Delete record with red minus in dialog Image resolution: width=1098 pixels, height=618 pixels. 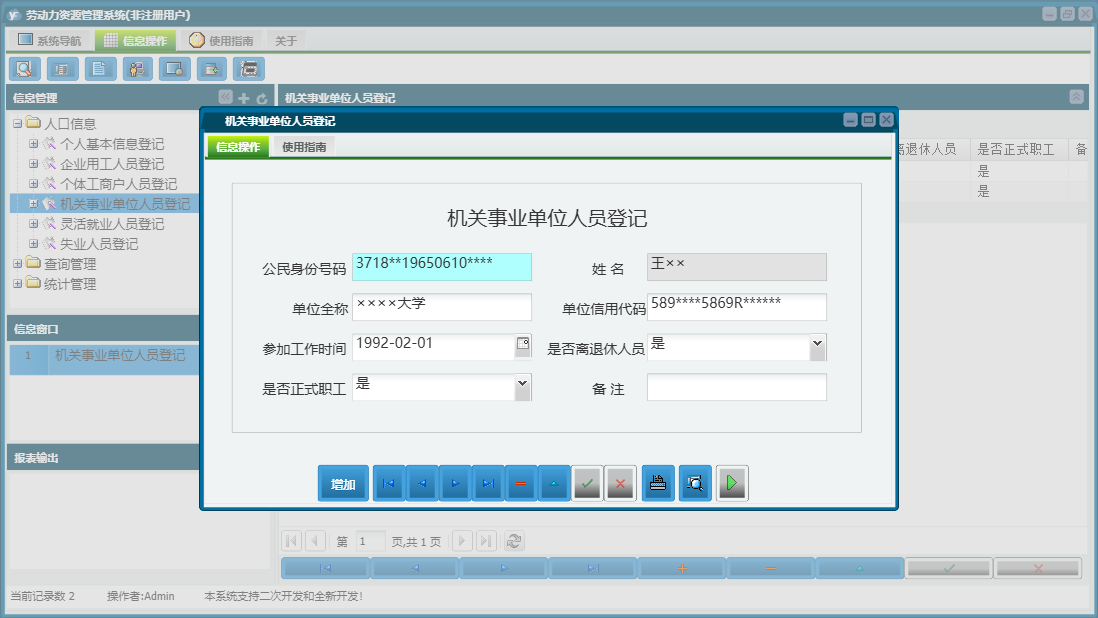coord(521,483)
